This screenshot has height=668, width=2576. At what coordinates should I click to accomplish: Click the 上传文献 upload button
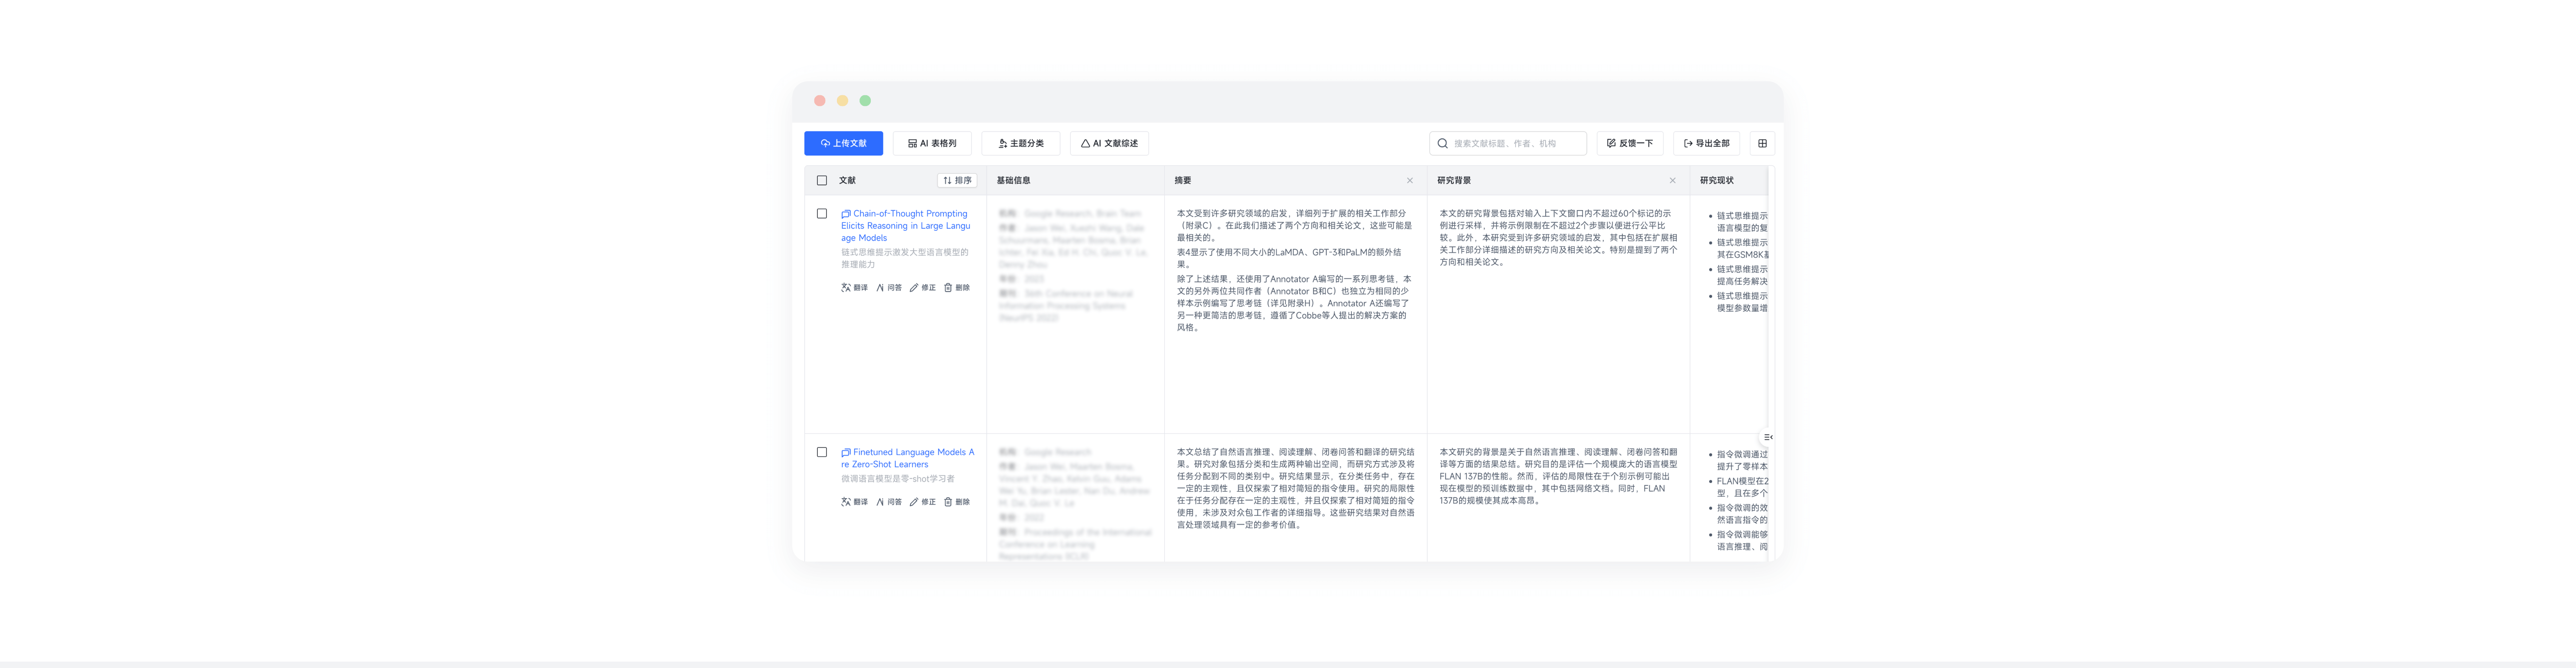843,143
